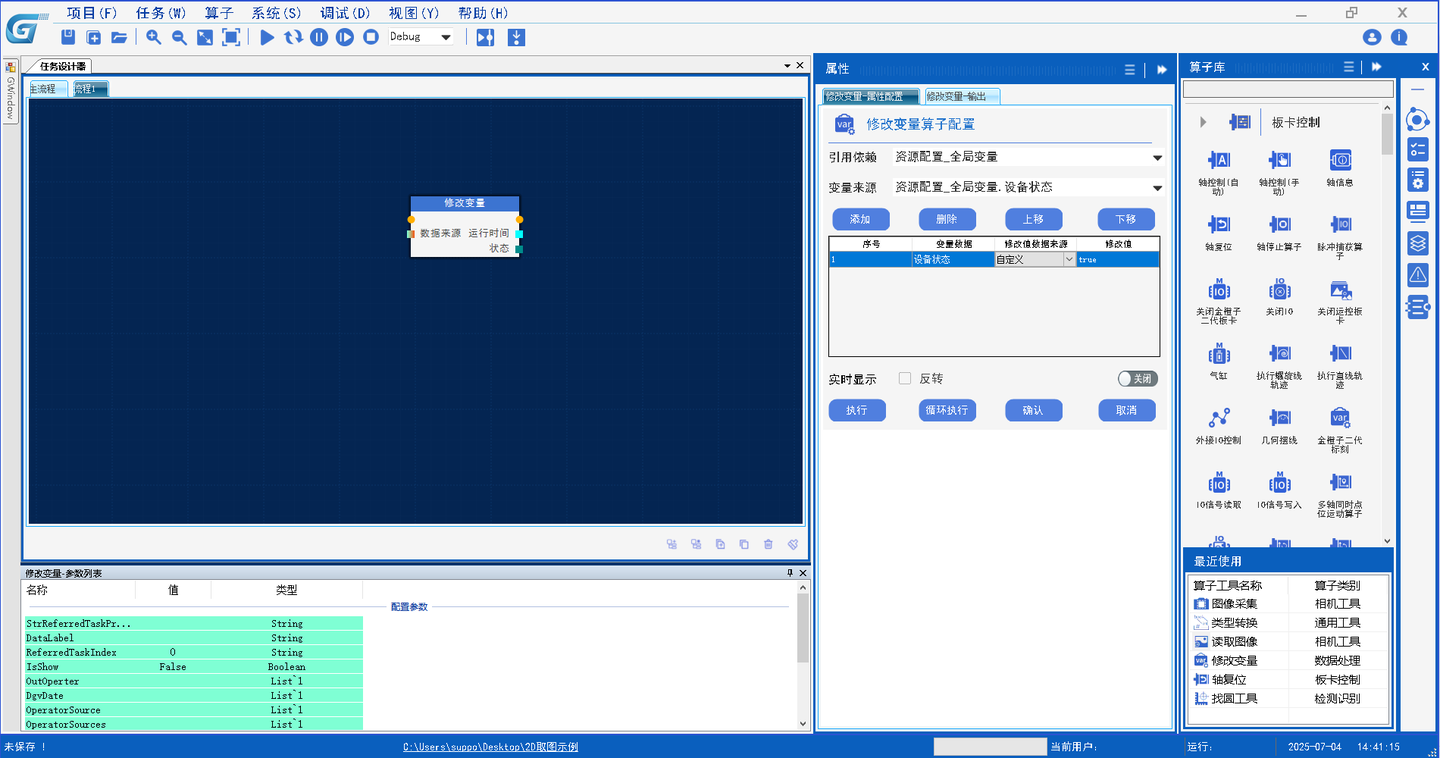This screenshot has height=758, width=1440.
Task: Check the 反转 checkbox
Action: [905, 379]
